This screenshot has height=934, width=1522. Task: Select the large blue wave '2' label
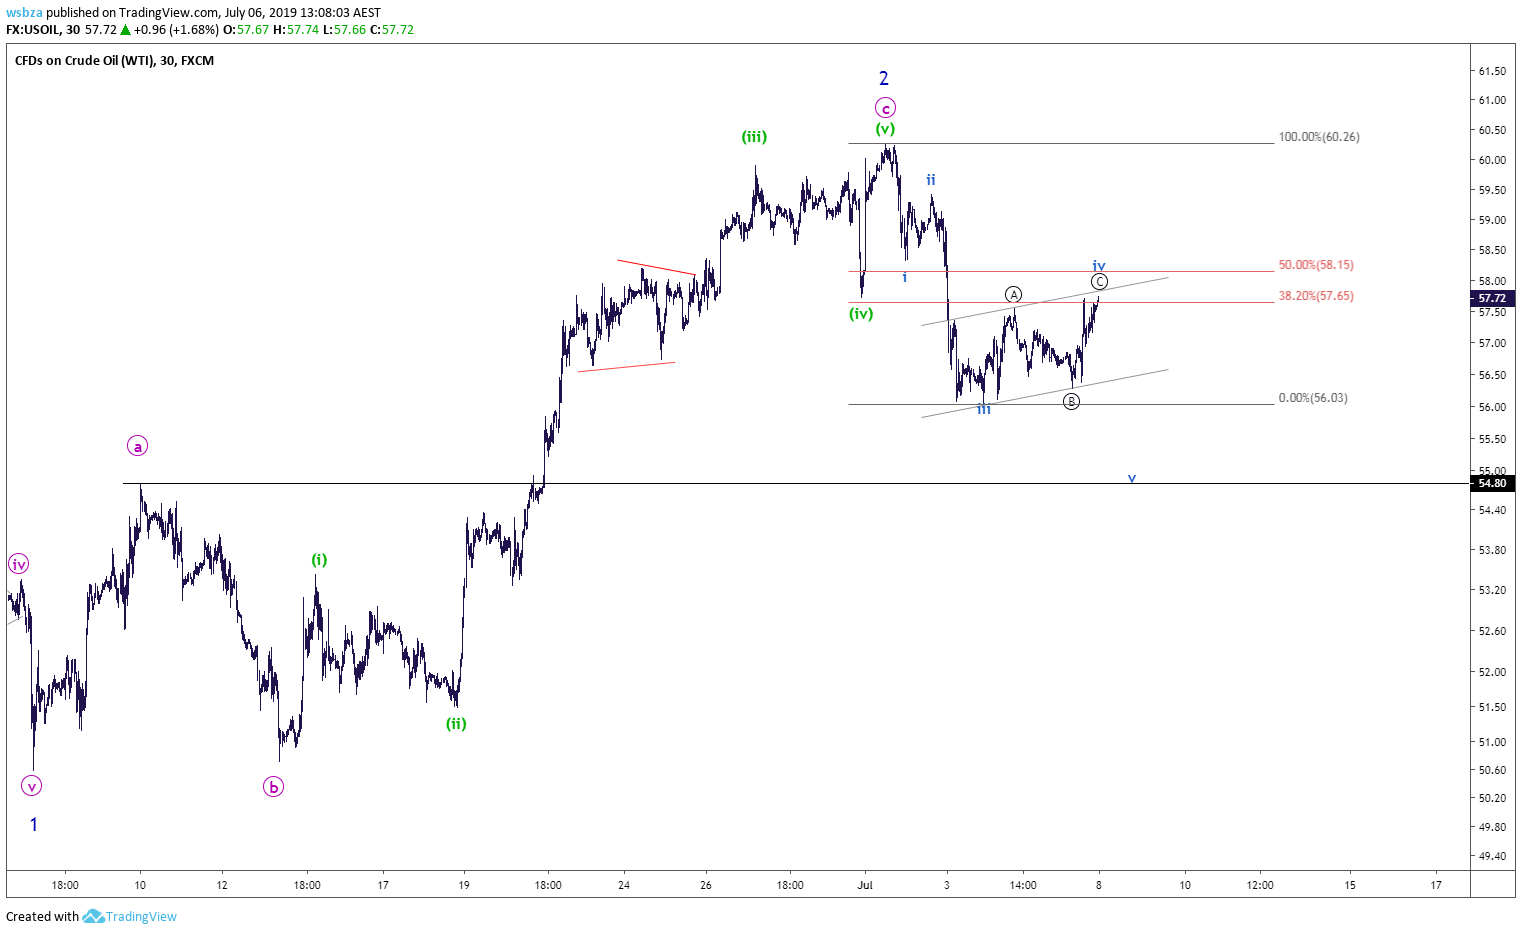(884, 78)
